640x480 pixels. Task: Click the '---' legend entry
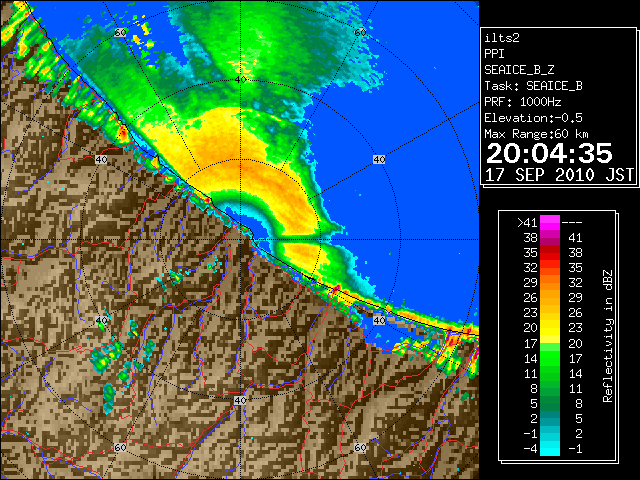click(572, 223)
